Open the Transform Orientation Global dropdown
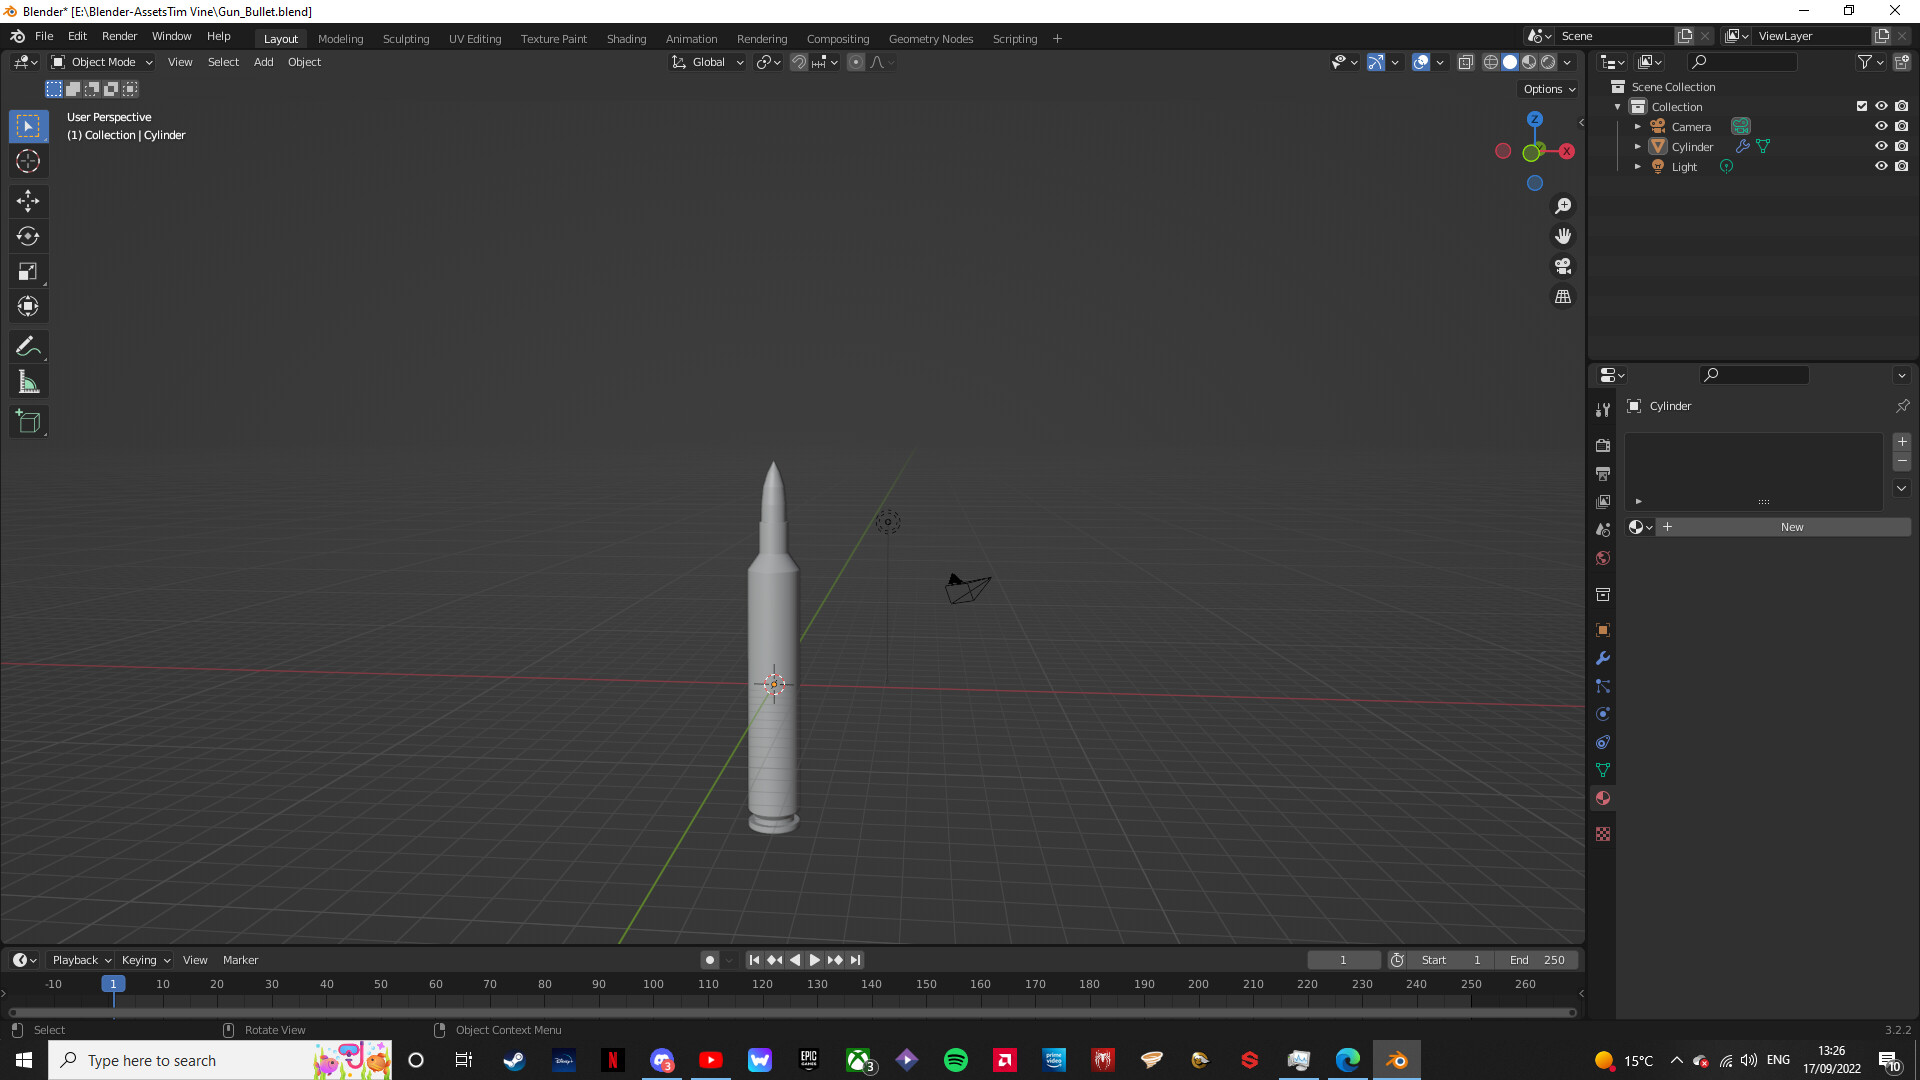This screenshot has height=1080, width=1920. [707, 62]
